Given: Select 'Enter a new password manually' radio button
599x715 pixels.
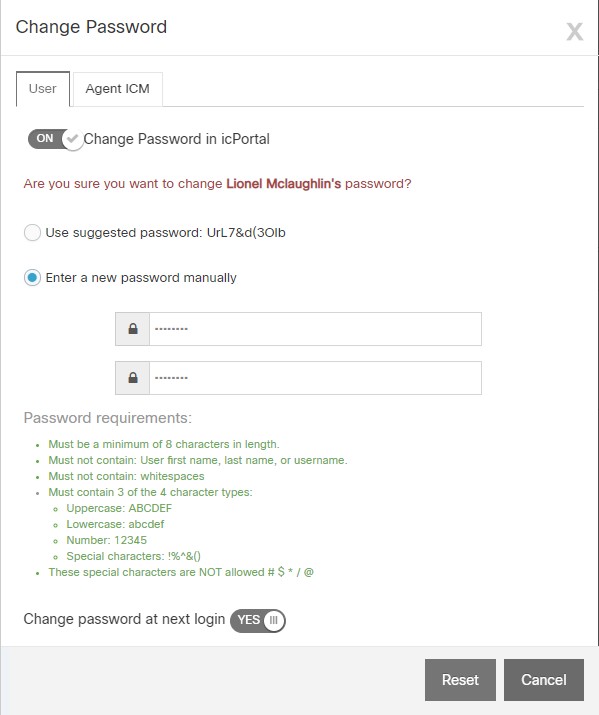Looking at the screenshot, I should (32, 278).
